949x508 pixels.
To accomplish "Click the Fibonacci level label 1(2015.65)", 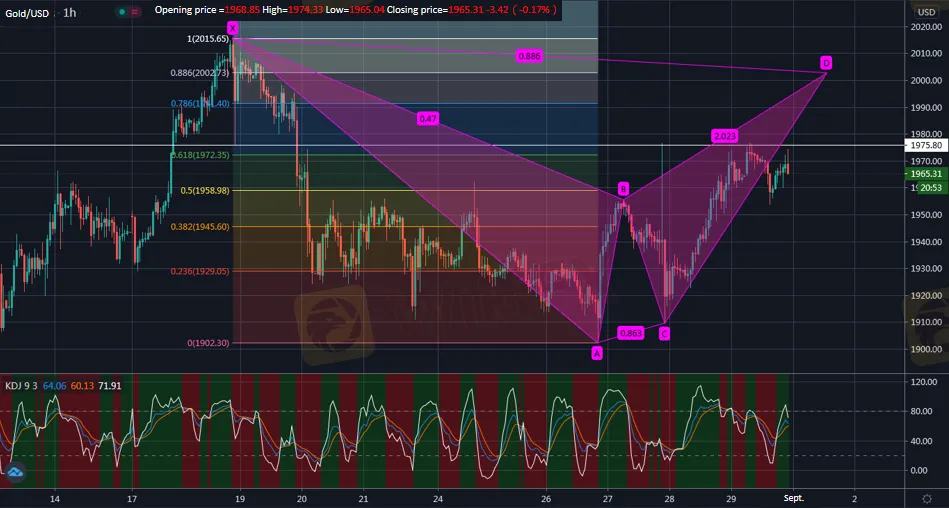I will (208, 39).
